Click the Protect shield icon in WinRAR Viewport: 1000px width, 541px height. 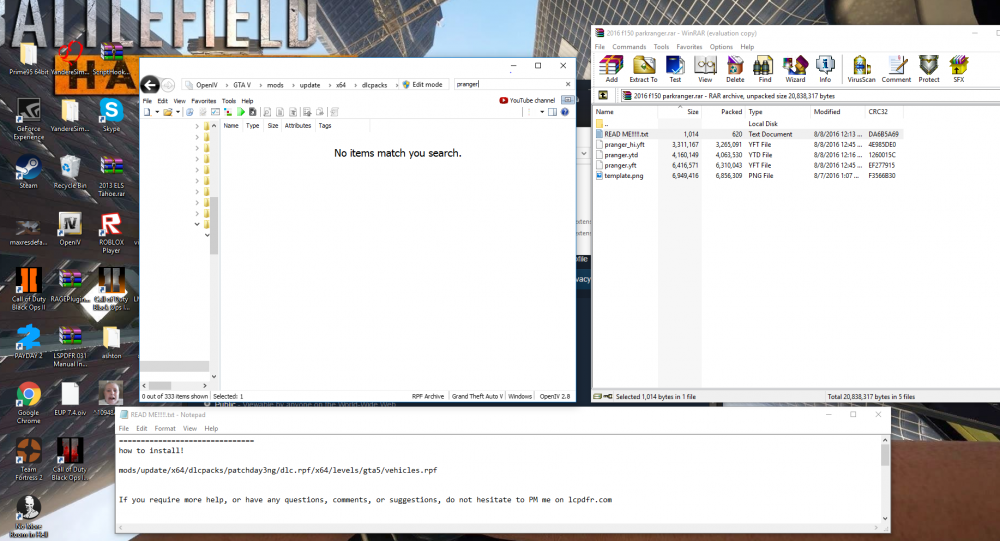[929, 69]
